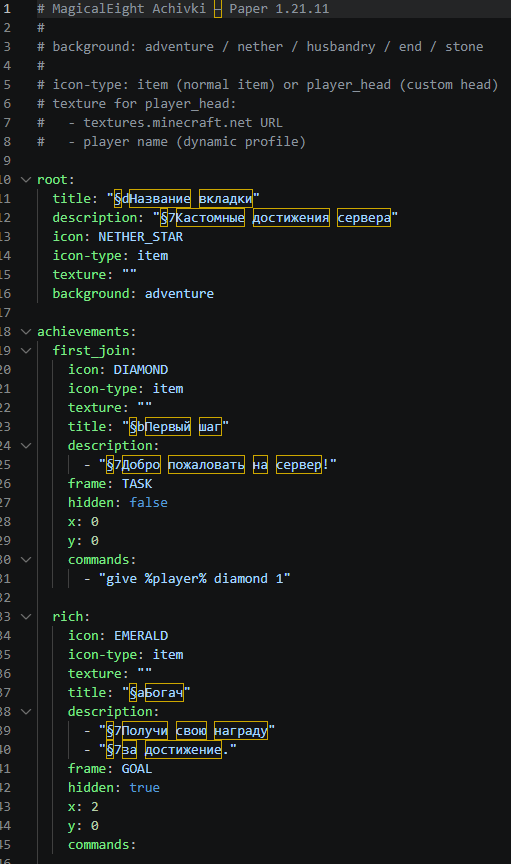The image size is (511, 864).
Task: Click the word Название in root title
Action: tap(160, 198)
